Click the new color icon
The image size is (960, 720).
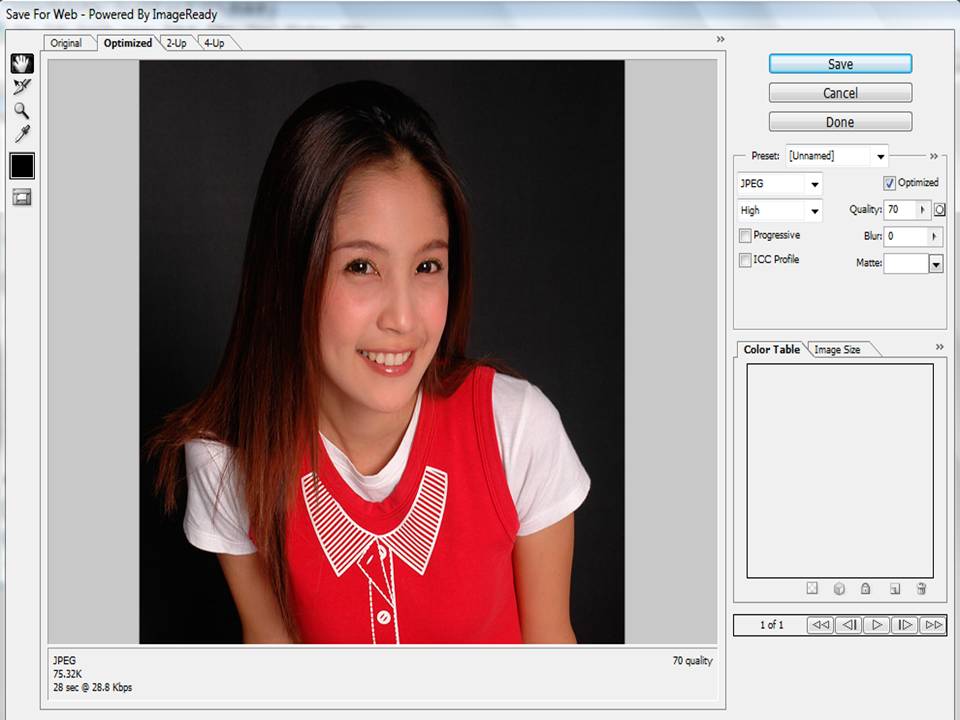click(894, 589)
